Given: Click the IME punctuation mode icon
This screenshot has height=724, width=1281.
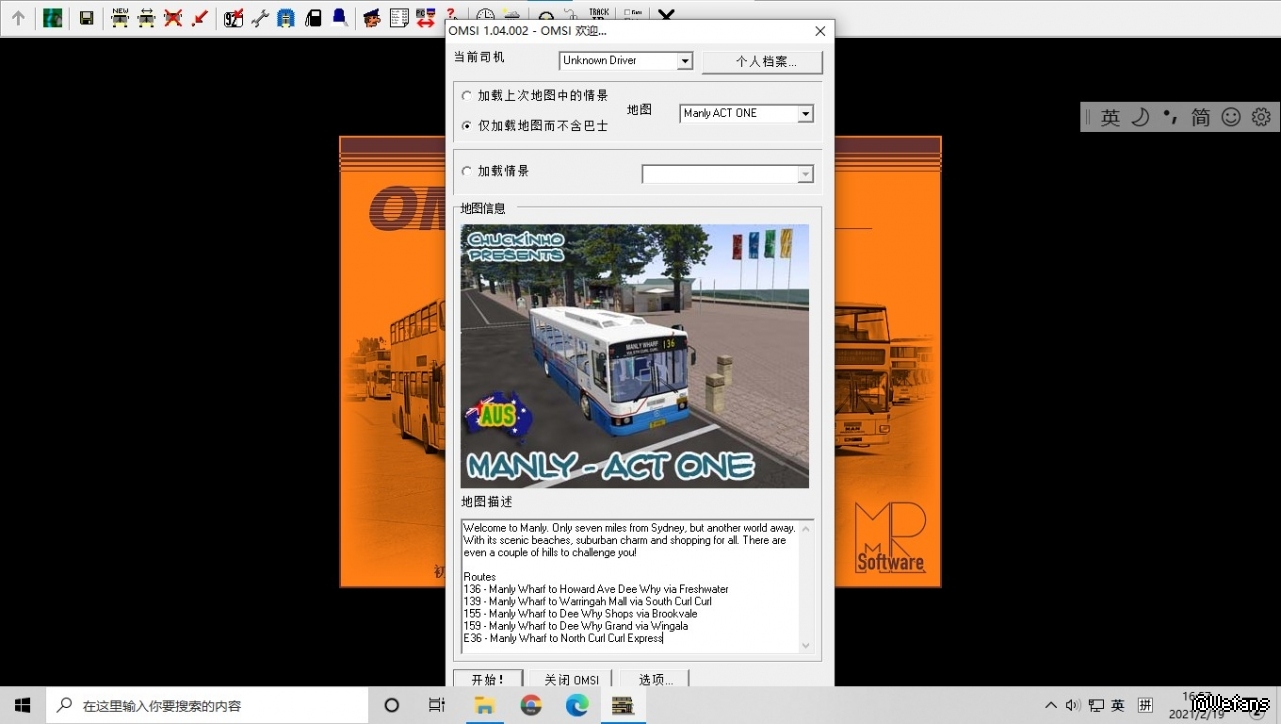Looking at the screenshot, I should pyautogui.click(x=1170, y=117).
